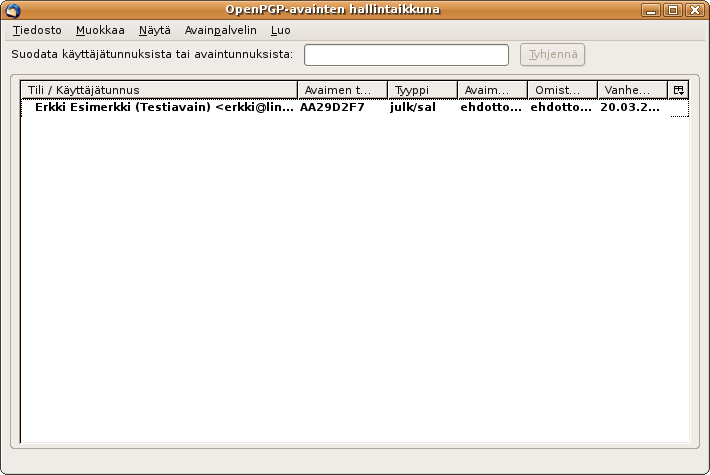Open the Muokkaa menu
Viewport: 710px width, 475px height.
[100, 30]
